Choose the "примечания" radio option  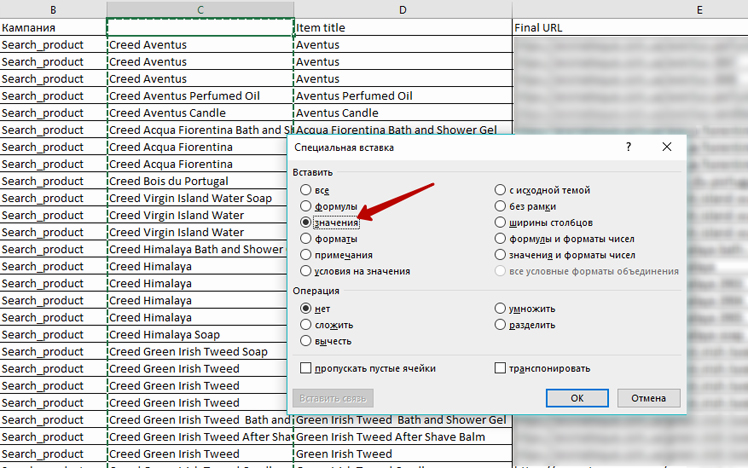pyautogui.click(x=306, y=255)
